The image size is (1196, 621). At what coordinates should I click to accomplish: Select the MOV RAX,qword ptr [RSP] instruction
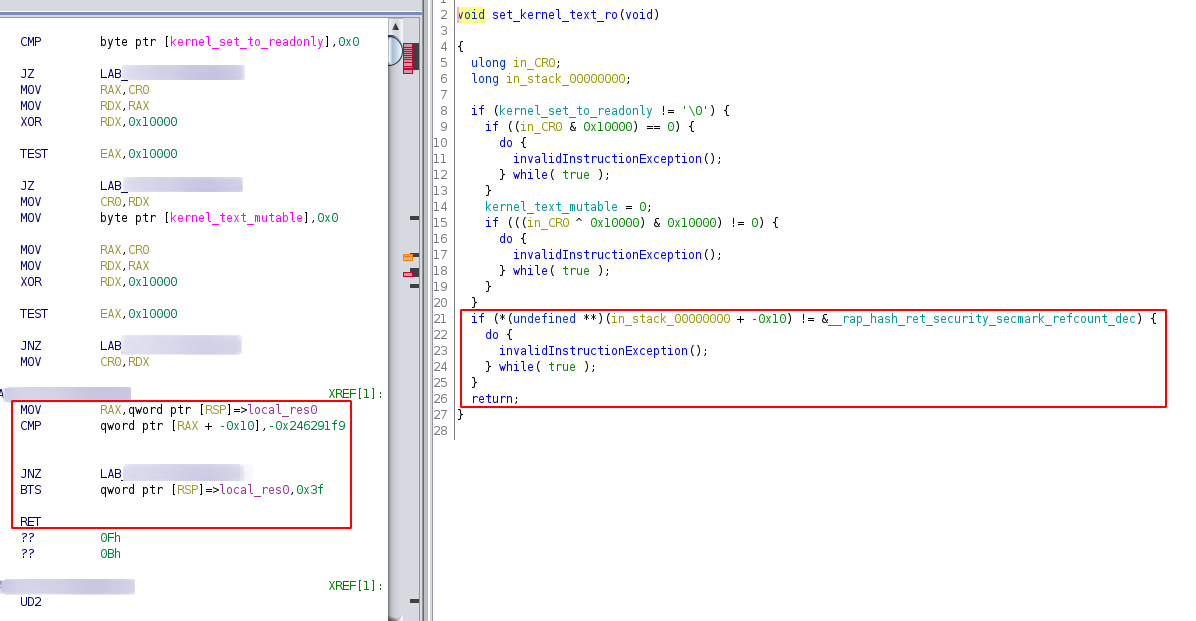pyautogui.click(x=169, y=410)
